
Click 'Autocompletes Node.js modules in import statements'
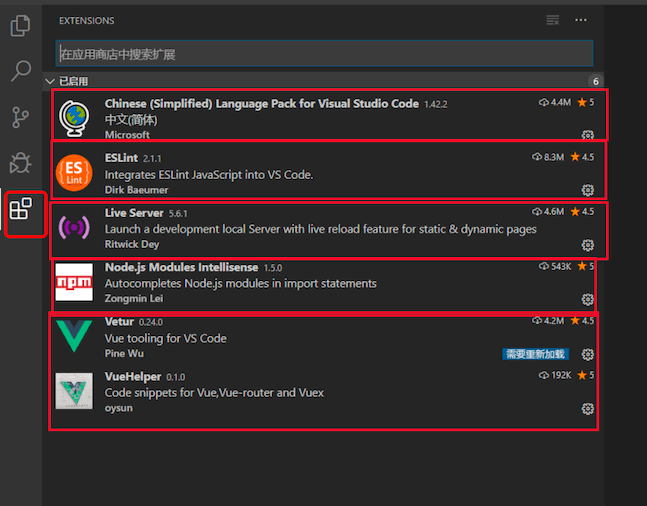(241, 284)
